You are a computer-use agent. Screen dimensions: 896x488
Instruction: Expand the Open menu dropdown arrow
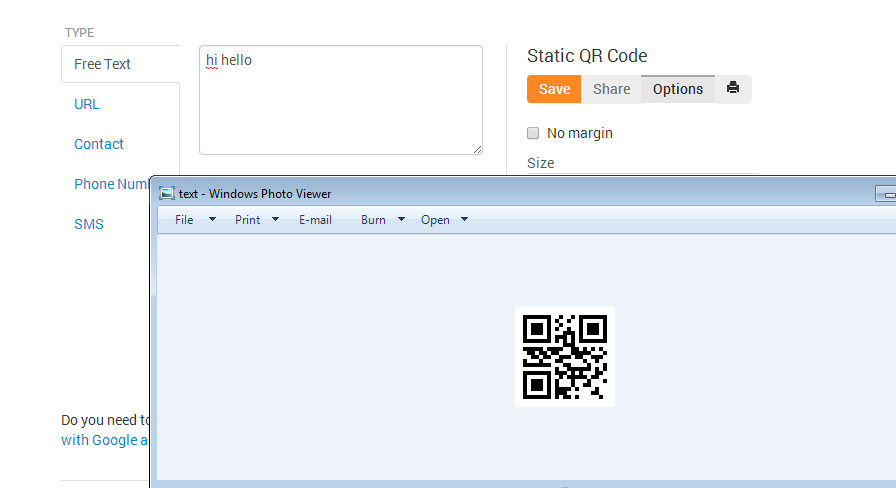click(x=464, y=219)
